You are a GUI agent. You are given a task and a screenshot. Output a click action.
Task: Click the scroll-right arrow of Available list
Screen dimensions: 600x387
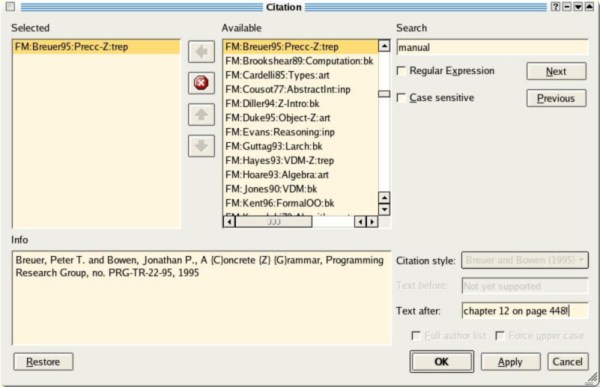tap(372, 222)
